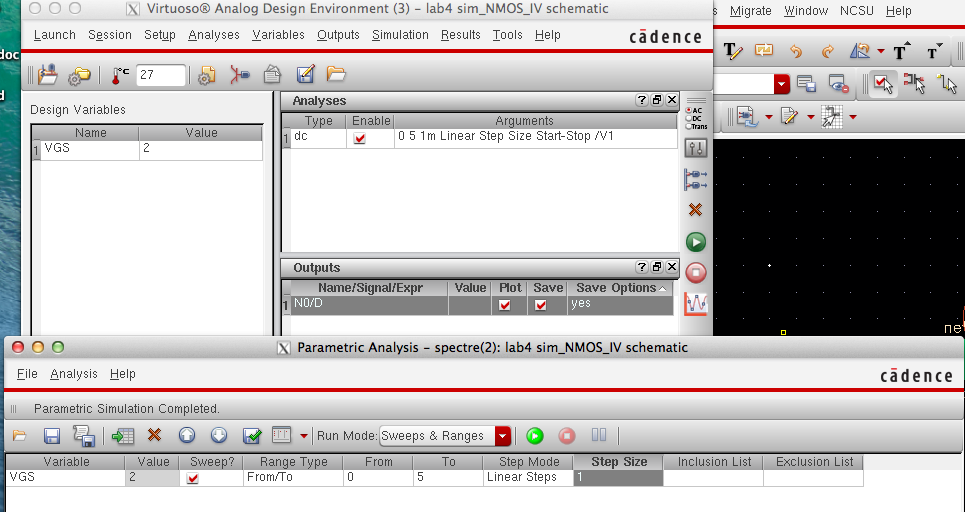Click the red transistor netlist icon in ADE toolbar
The width and height of the screenshot is (965, 512).
pyautogui.click(x=239, y=75)
